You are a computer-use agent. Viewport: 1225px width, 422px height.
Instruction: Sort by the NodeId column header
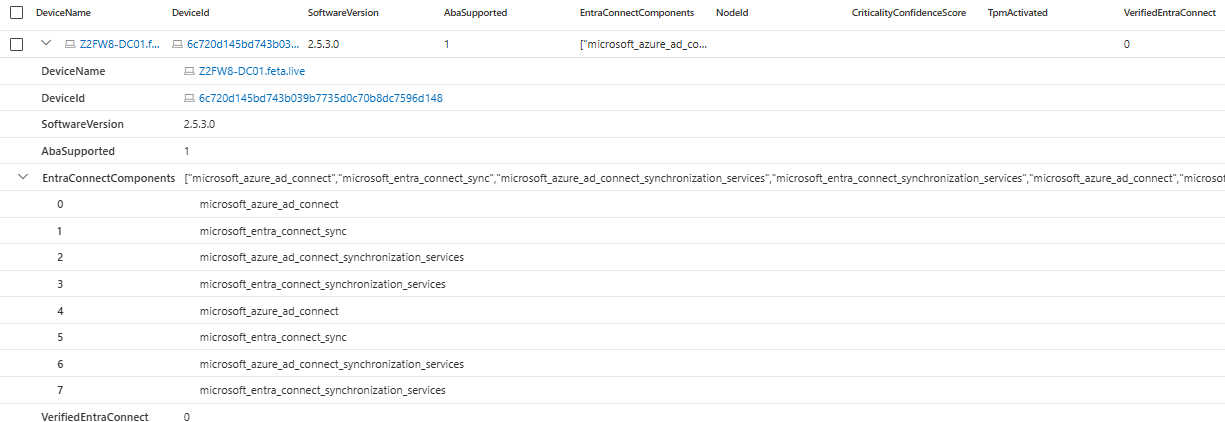(732, 13)
